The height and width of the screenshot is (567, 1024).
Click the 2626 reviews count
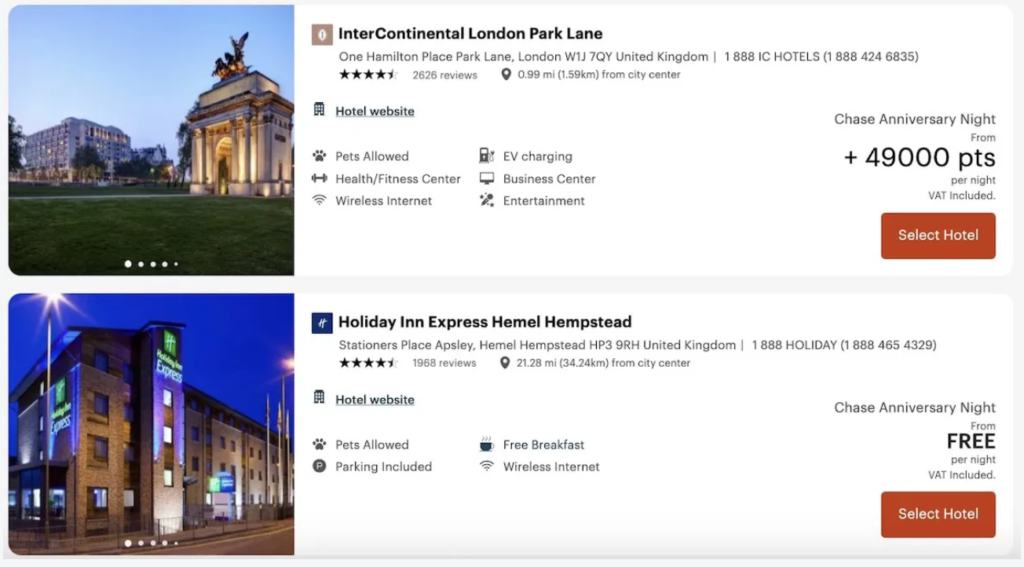[x=445, y=75]
